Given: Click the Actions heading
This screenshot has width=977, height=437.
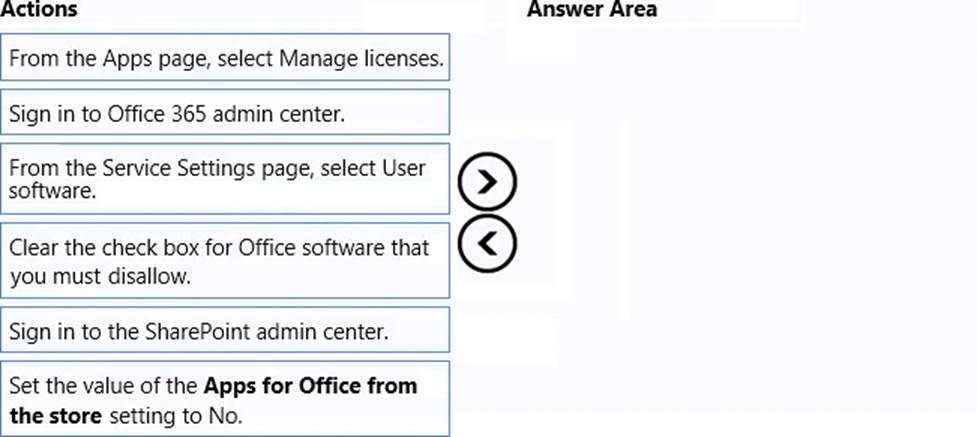Looking at the screenshot, I should tap(39, 9).
